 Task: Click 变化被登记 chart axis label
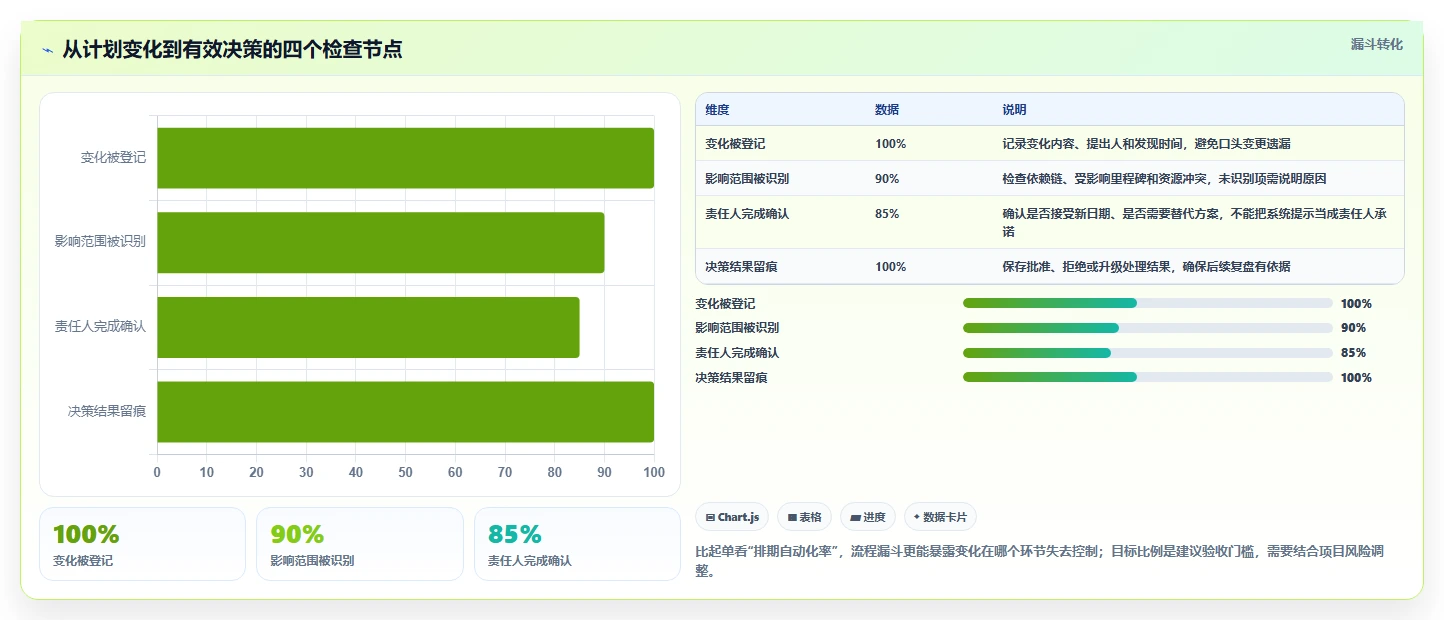[x=113, y=158]
